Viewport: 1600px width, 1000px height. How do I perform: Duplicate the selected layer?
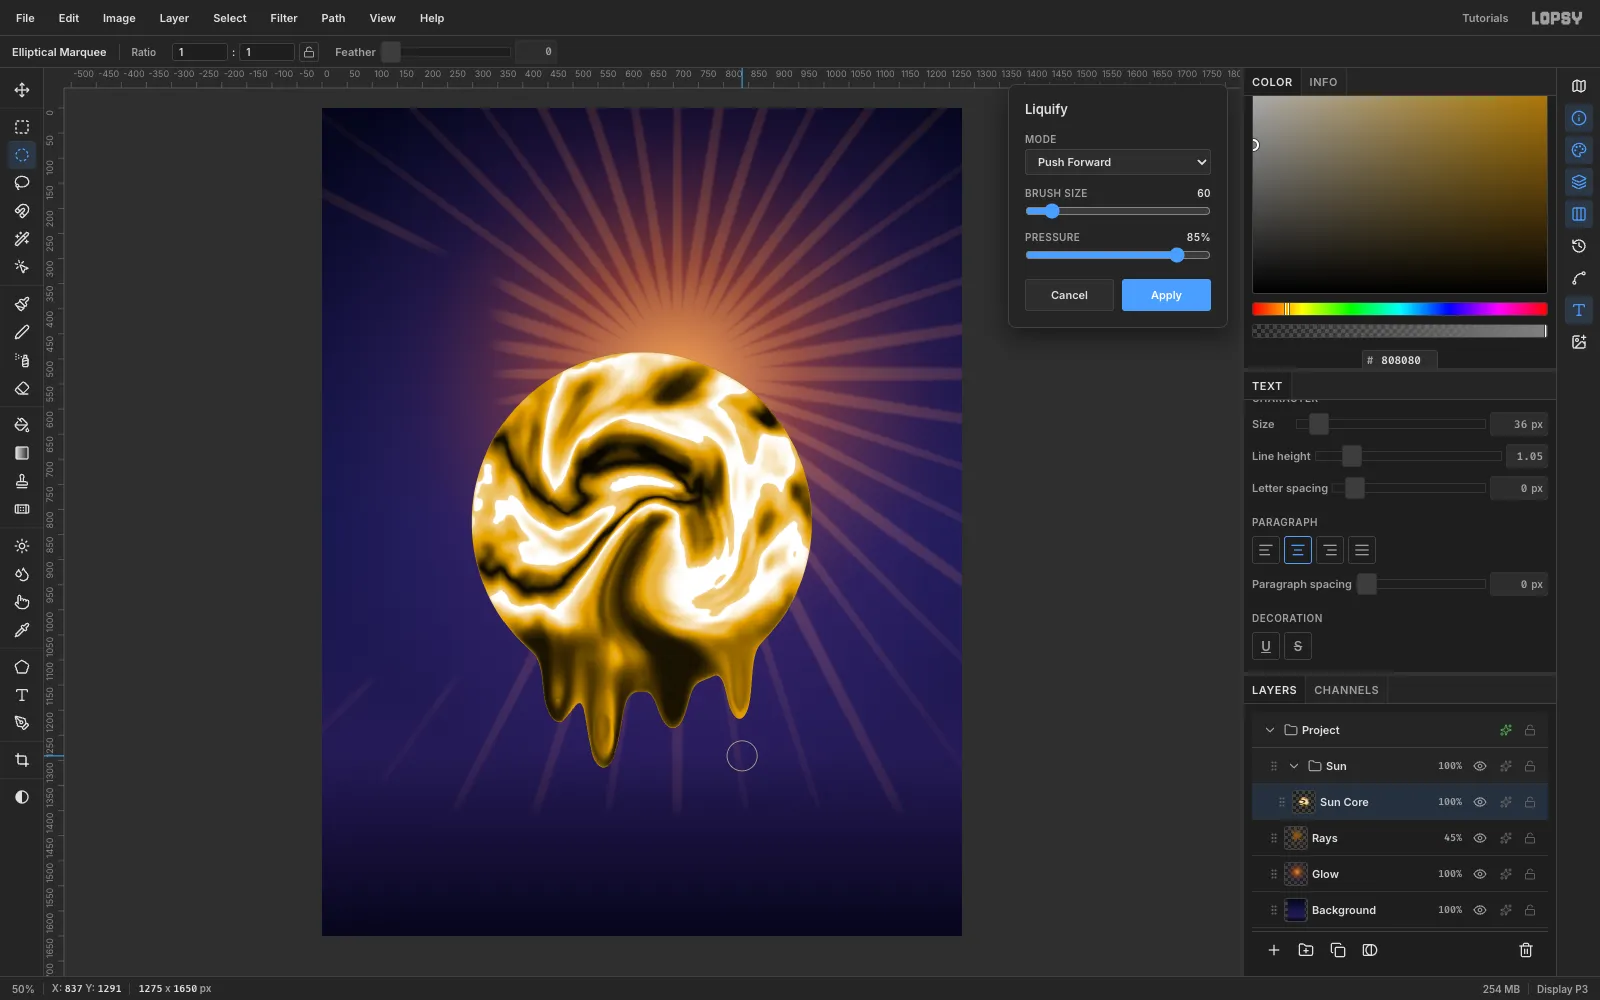1338,950
